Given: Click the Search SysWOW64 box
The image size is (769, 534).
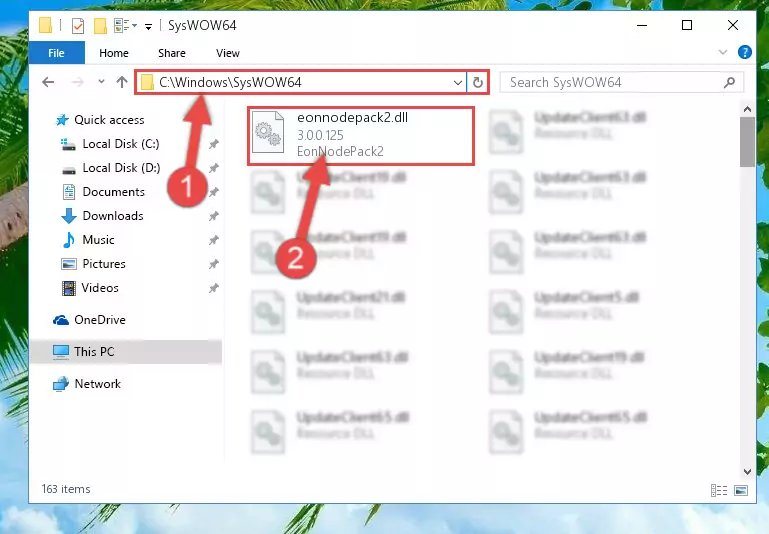Looking at the screenshot, I should click(621, 82).
